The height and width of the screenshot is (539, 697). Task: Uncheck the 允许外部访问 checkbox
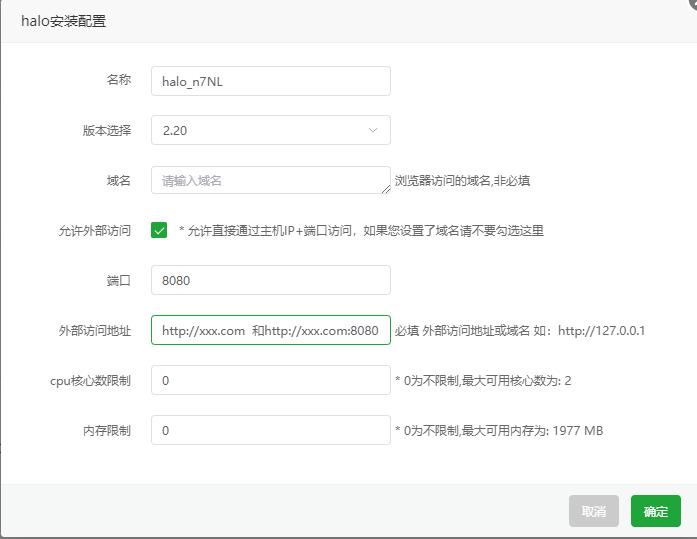[x=159, y=230]
